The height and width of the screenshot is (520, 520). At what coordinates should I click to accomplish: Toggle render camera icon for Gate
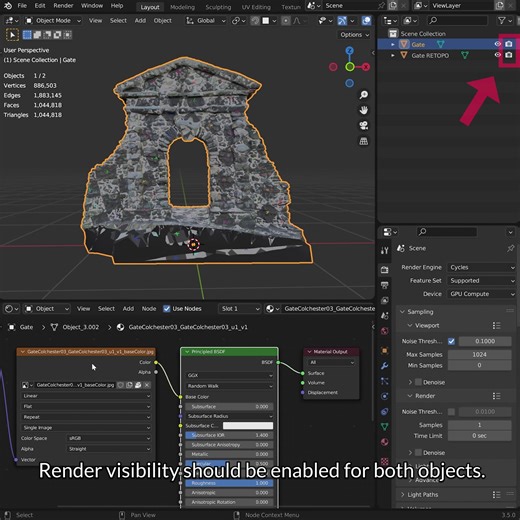[509, 44]
